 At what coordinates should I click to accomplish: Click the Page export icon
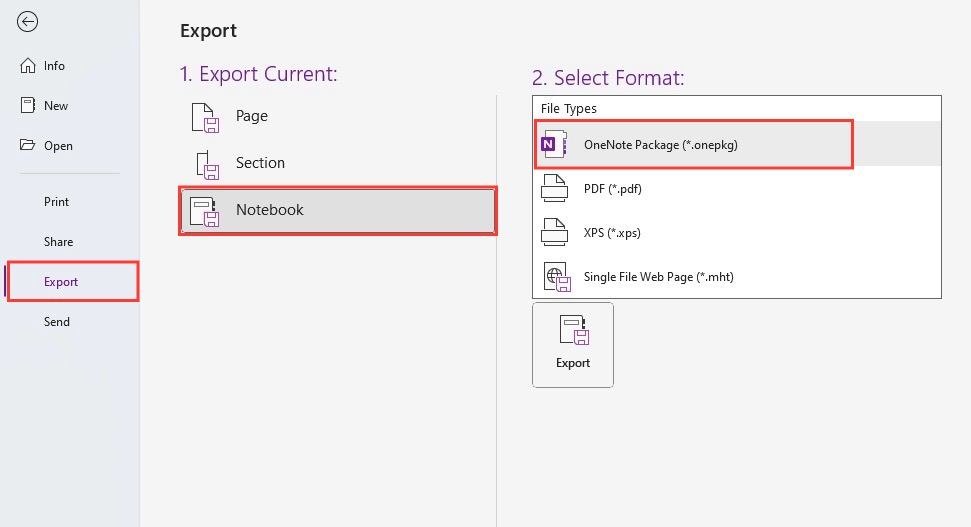(x=205, y=118)
